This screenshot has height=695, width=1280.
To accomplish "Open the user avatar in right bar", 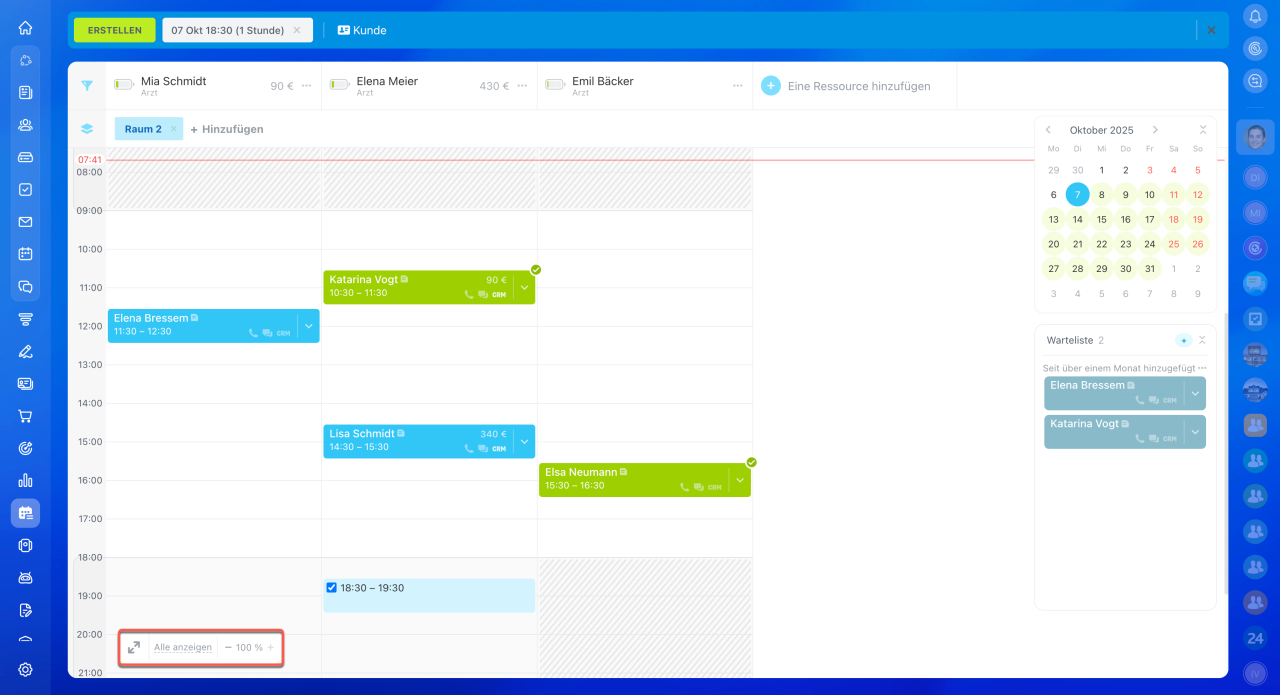I will pos(1256,137).
